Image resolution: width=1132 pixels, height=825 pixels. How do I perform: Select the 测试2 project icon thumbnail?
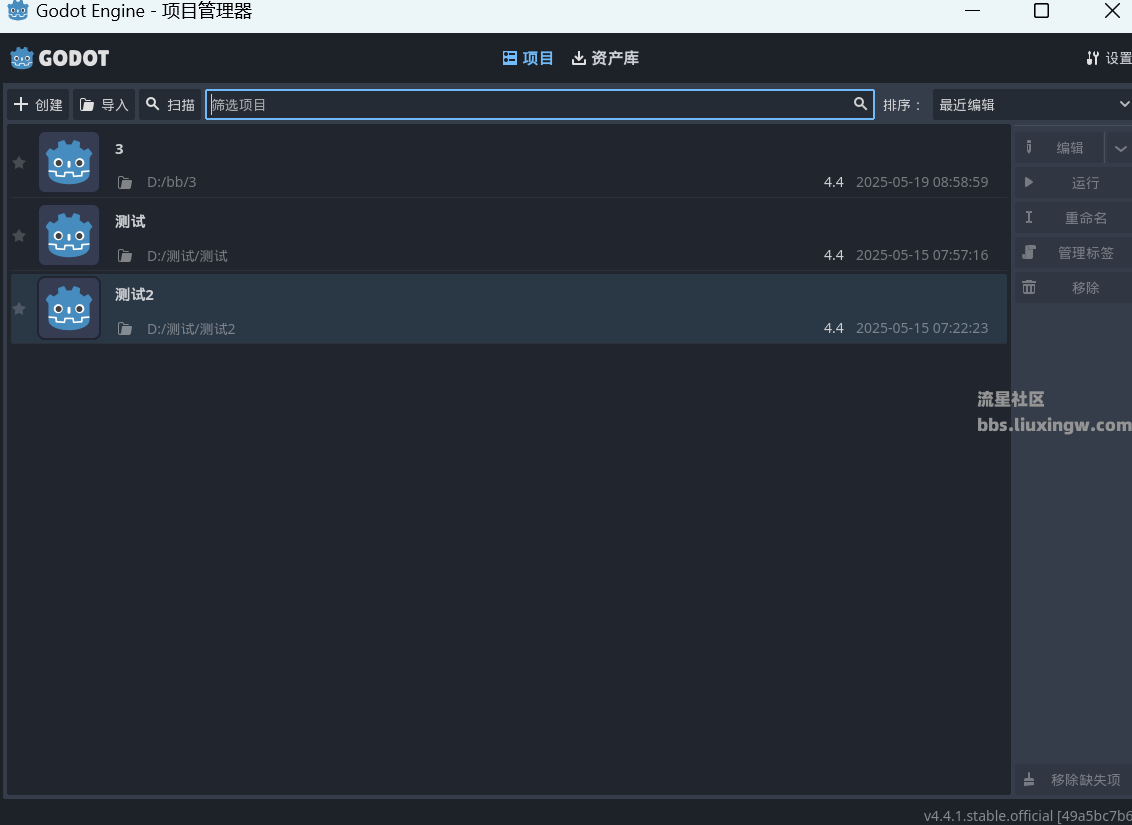tap(69, 308)
